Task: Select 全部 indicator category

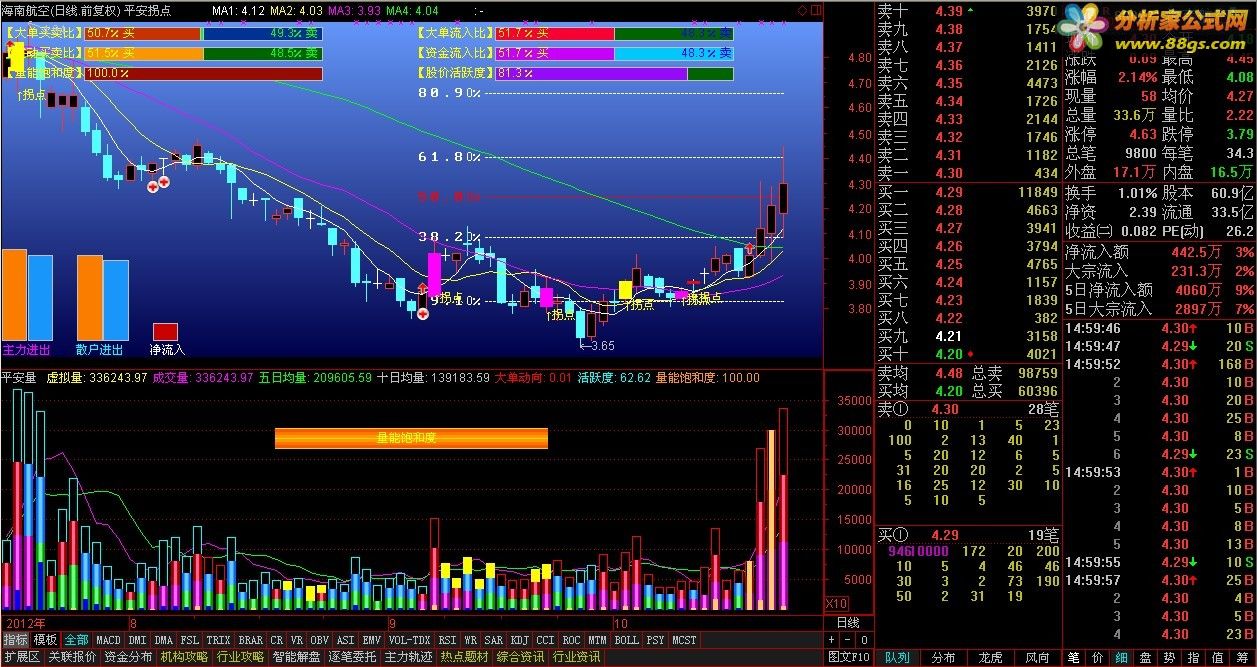Action: click(77, 640)
